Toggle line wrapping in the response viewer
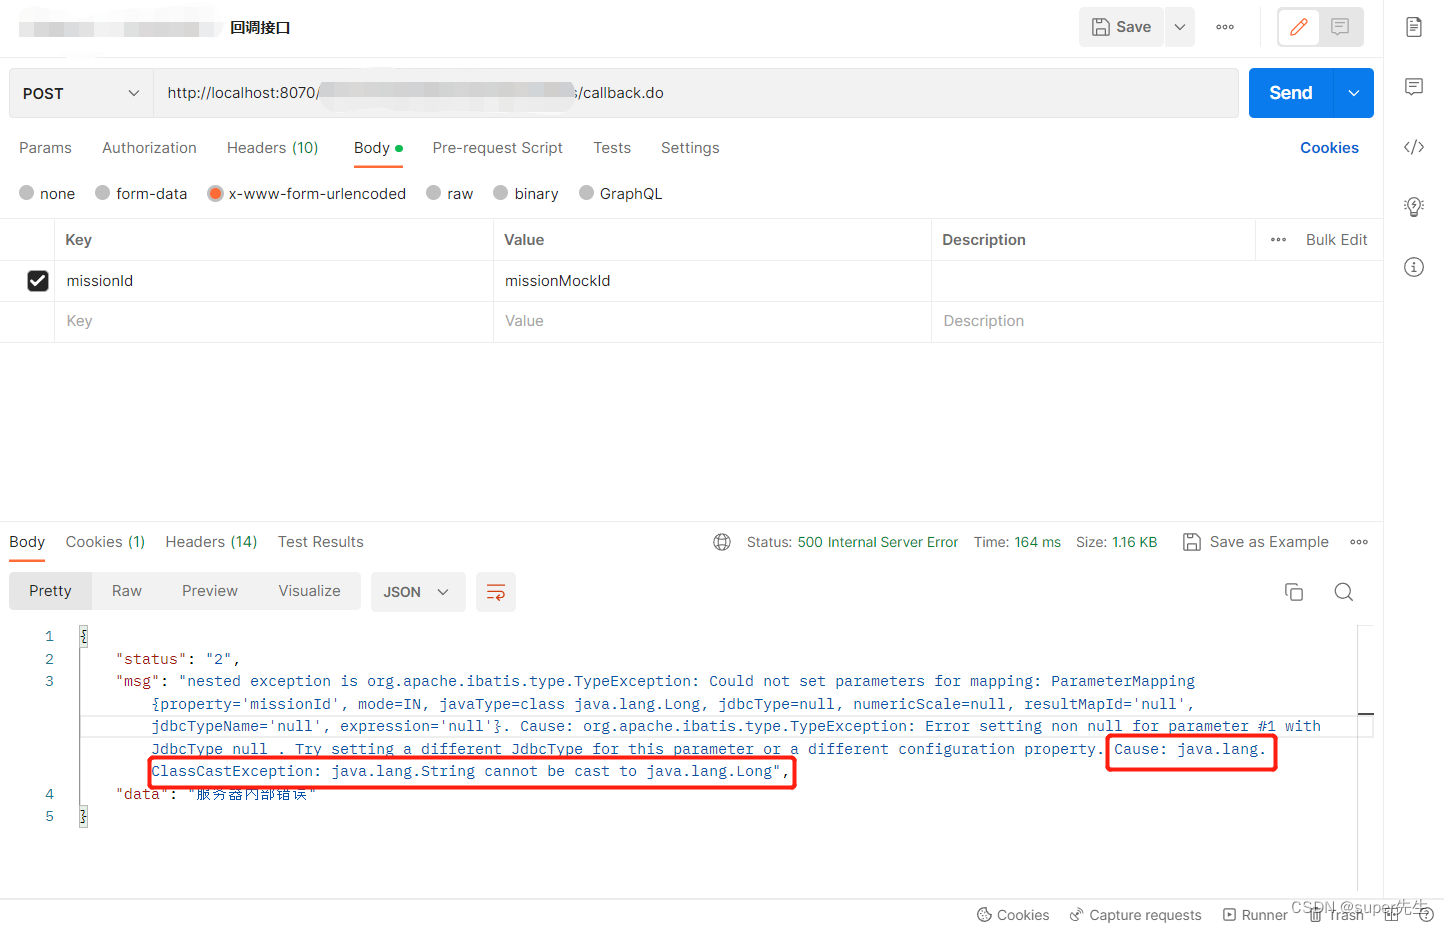 (x=496, y=591)
